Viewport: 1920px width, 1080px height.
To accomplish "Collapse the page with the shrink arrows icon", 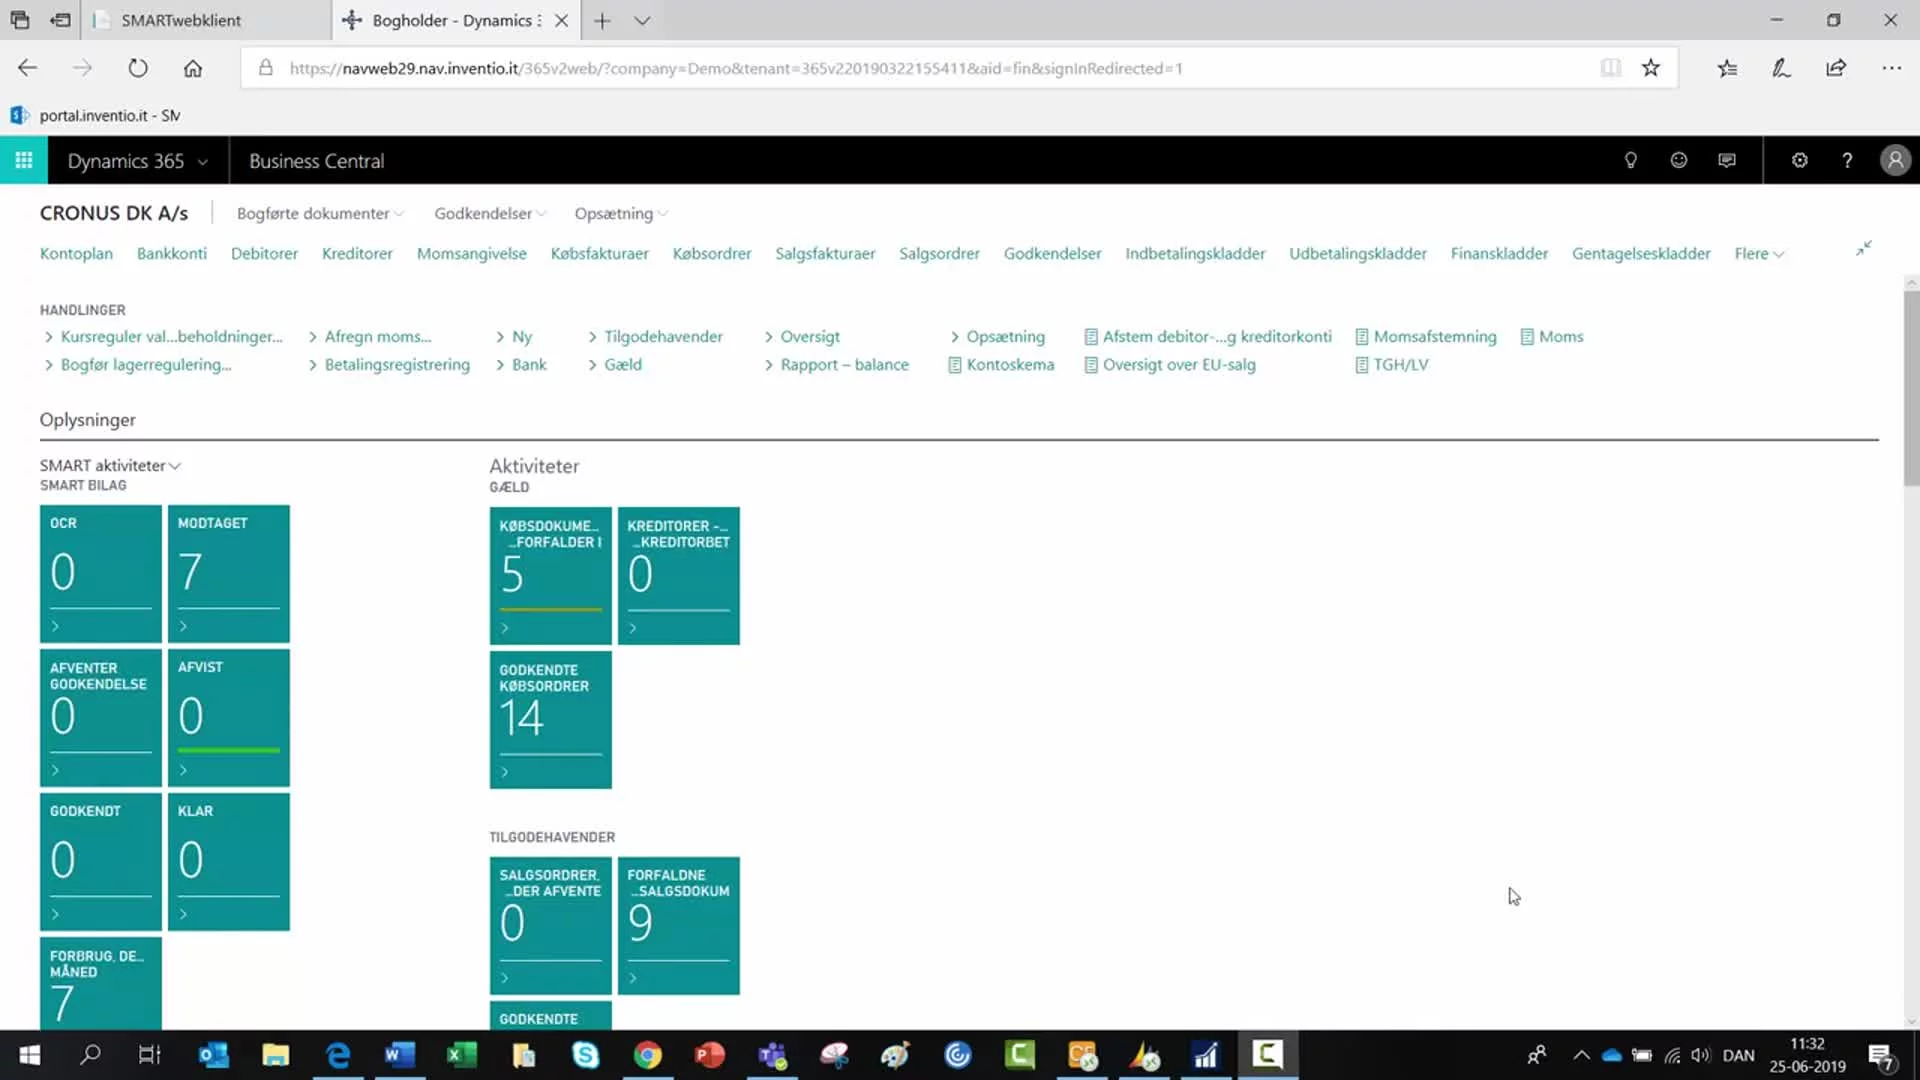I will (1864, 248).
